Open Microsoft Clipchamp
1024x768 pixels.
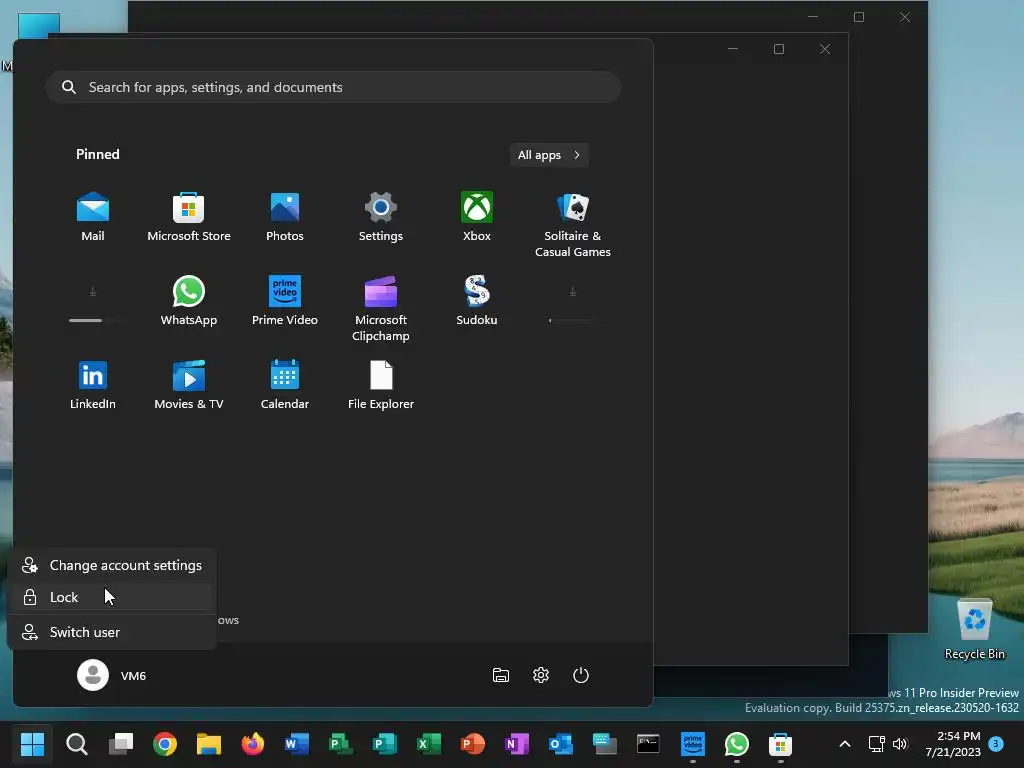(x=381, y=309)
